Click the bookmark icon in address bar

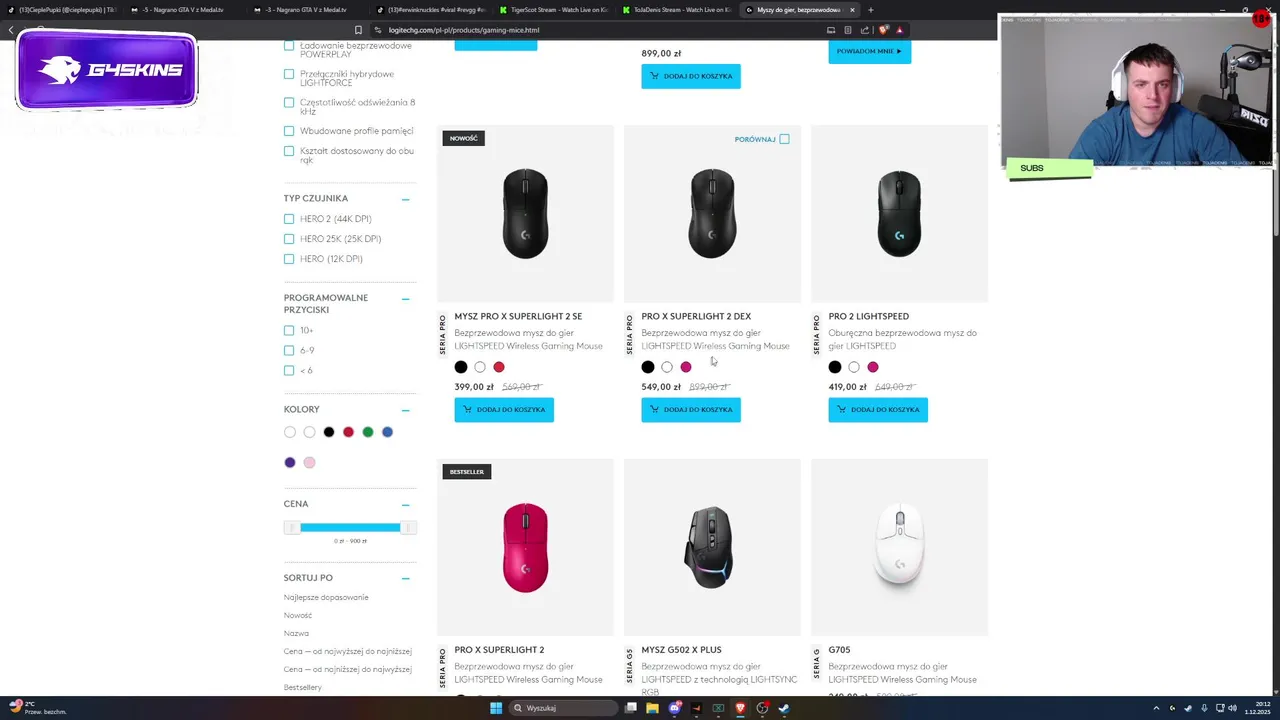pyautogui.click(x=358, y=30)
